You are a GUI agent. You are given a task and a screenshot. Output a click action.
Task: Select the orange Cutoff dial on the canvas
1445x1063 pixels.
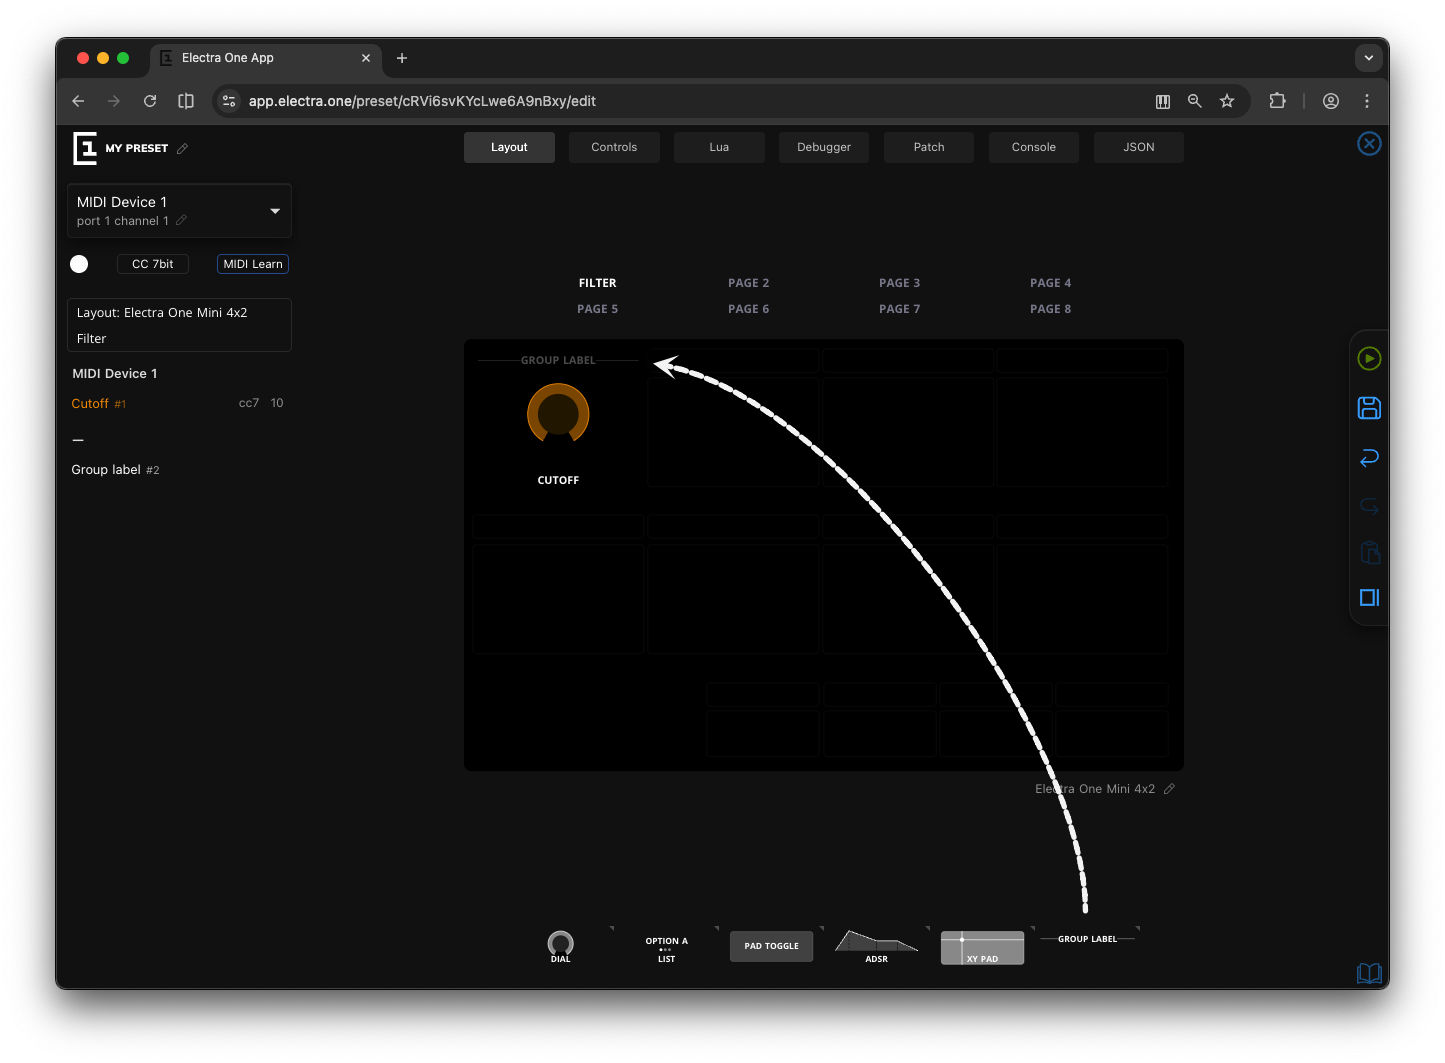click(558, 414)
